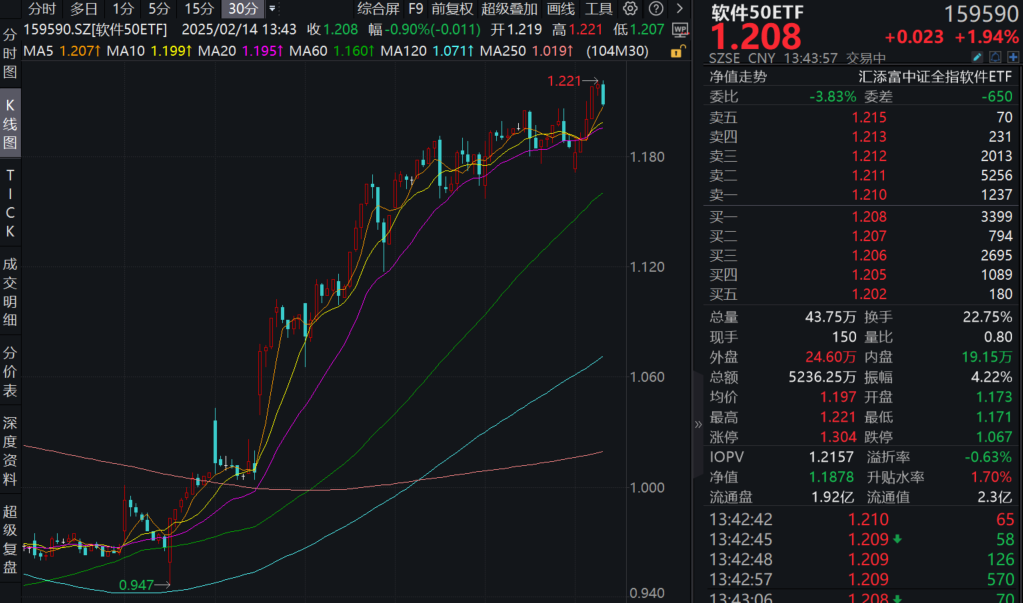This screenshot has width=1023, height=603.
Task: Open the settings gear in the top toolbar
Action: tap(631, 9)
